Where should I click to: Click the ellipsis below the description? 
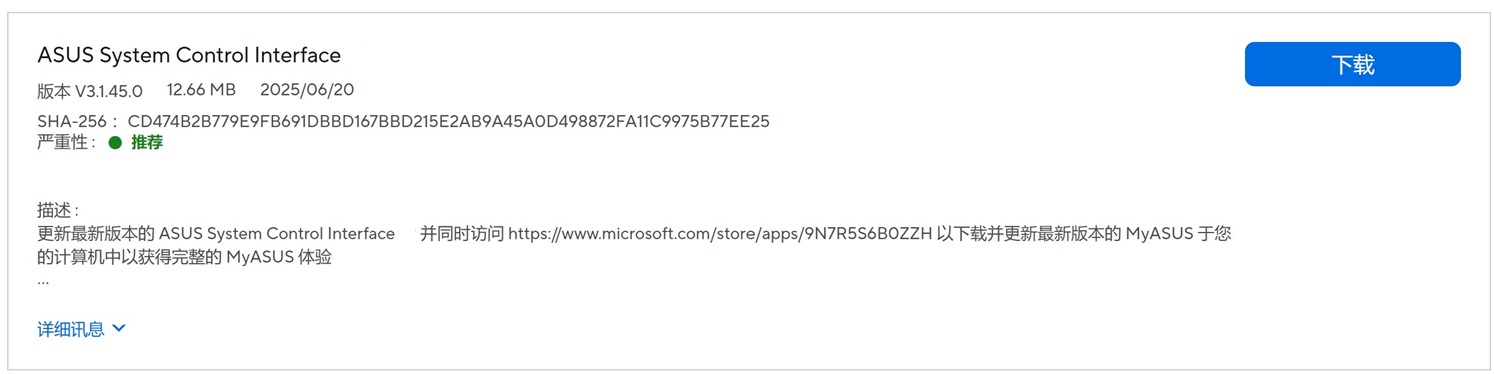[43, 283]
